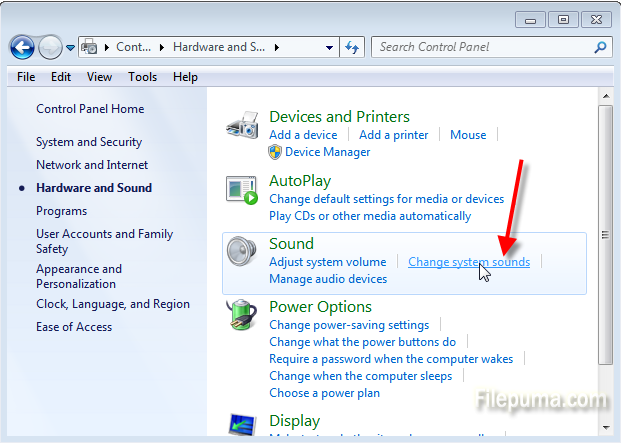
Task: Go to Control Panel Home
Action: pyautogui.click(x=90, y=109)
